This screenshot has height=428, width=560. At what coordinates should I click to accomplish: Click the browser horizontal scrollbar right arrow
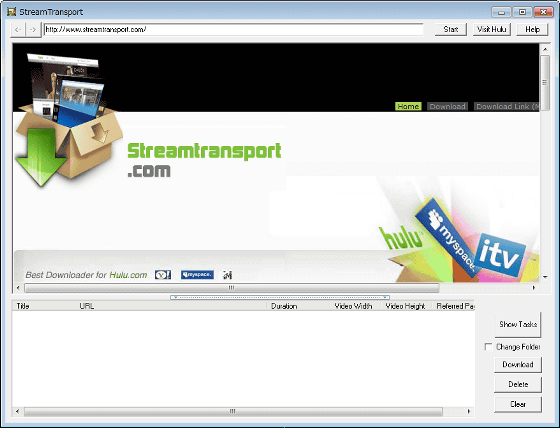[534, 288]
